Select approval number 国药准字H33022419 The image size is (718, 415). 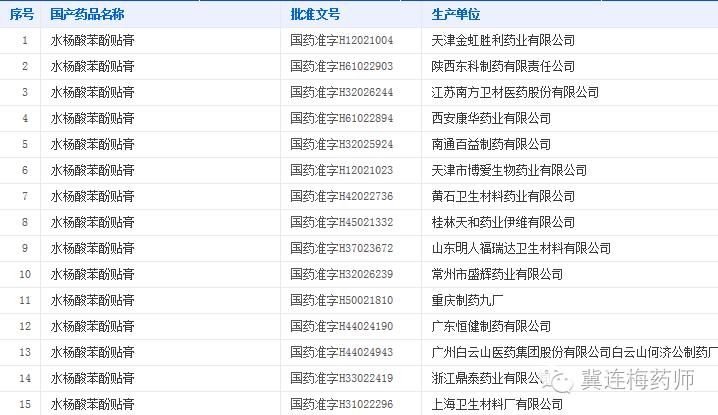click(x=342, y=378)
